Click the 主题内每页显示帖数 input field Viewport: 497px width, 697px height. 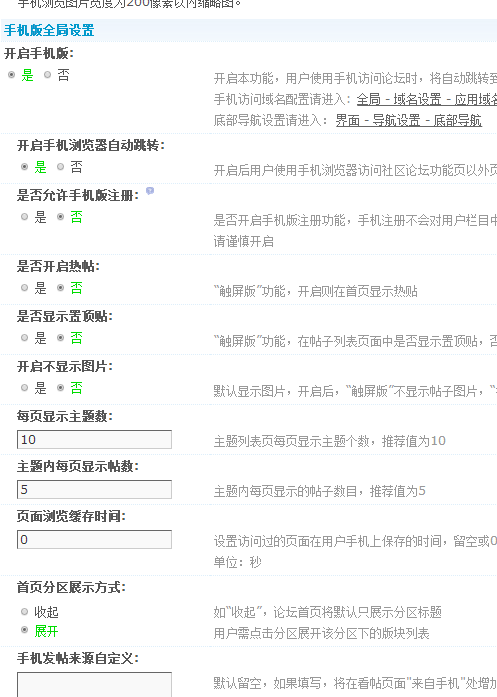click(x=94, y=489)
